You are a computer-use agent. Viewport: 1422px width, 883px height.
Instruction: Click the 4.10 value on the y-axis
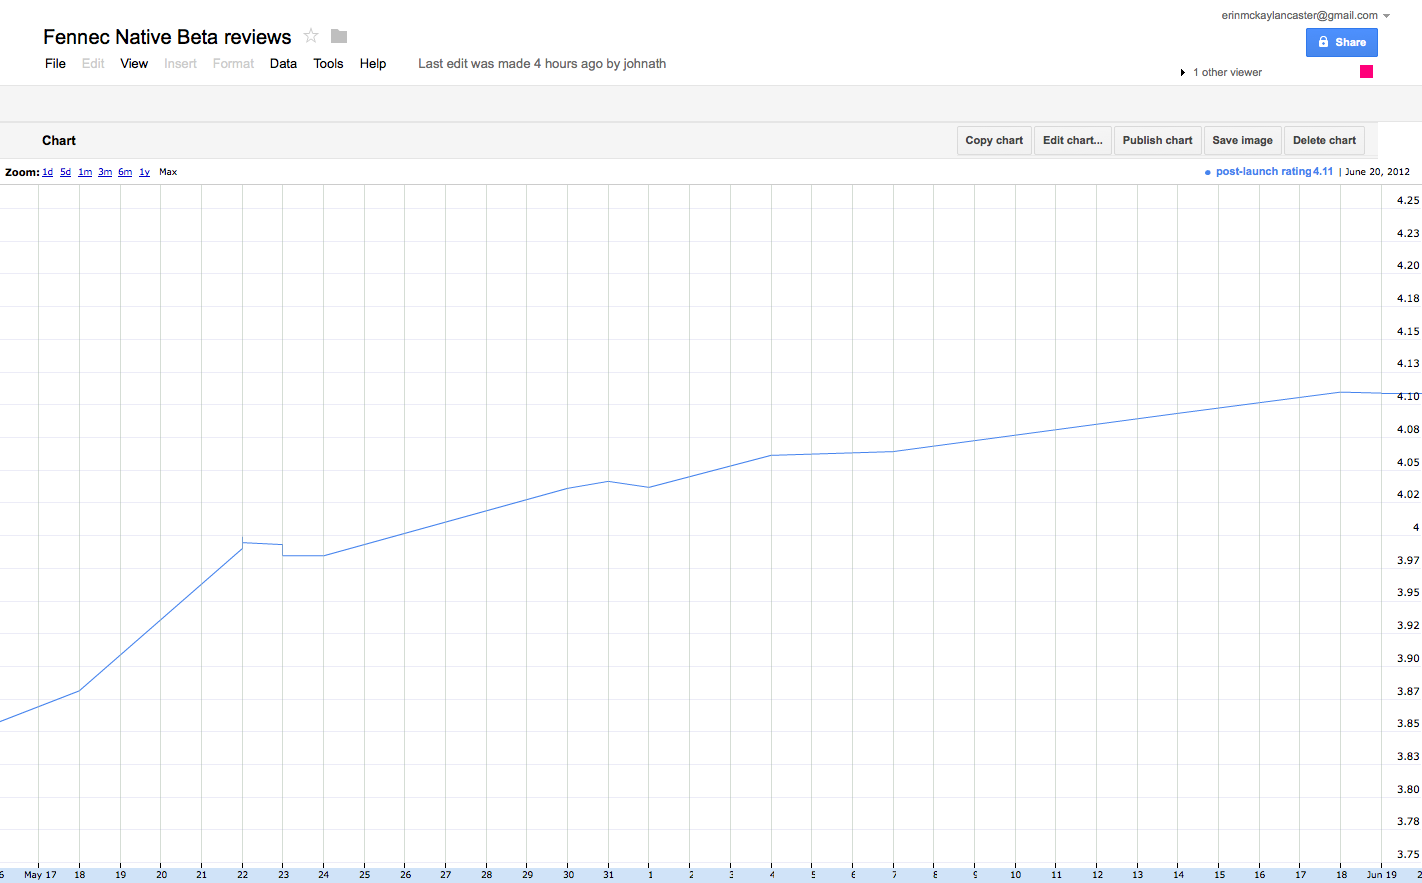point(1408,396)
